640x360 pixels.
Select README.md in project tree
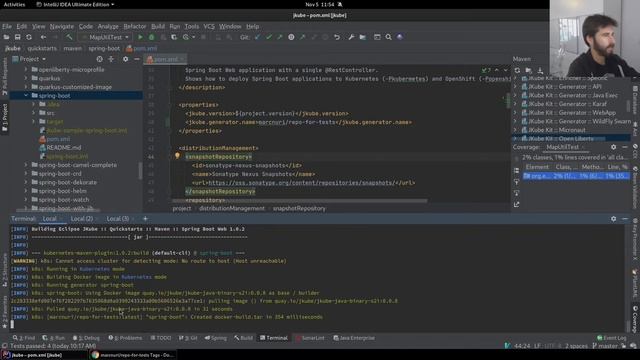point(64,148)
